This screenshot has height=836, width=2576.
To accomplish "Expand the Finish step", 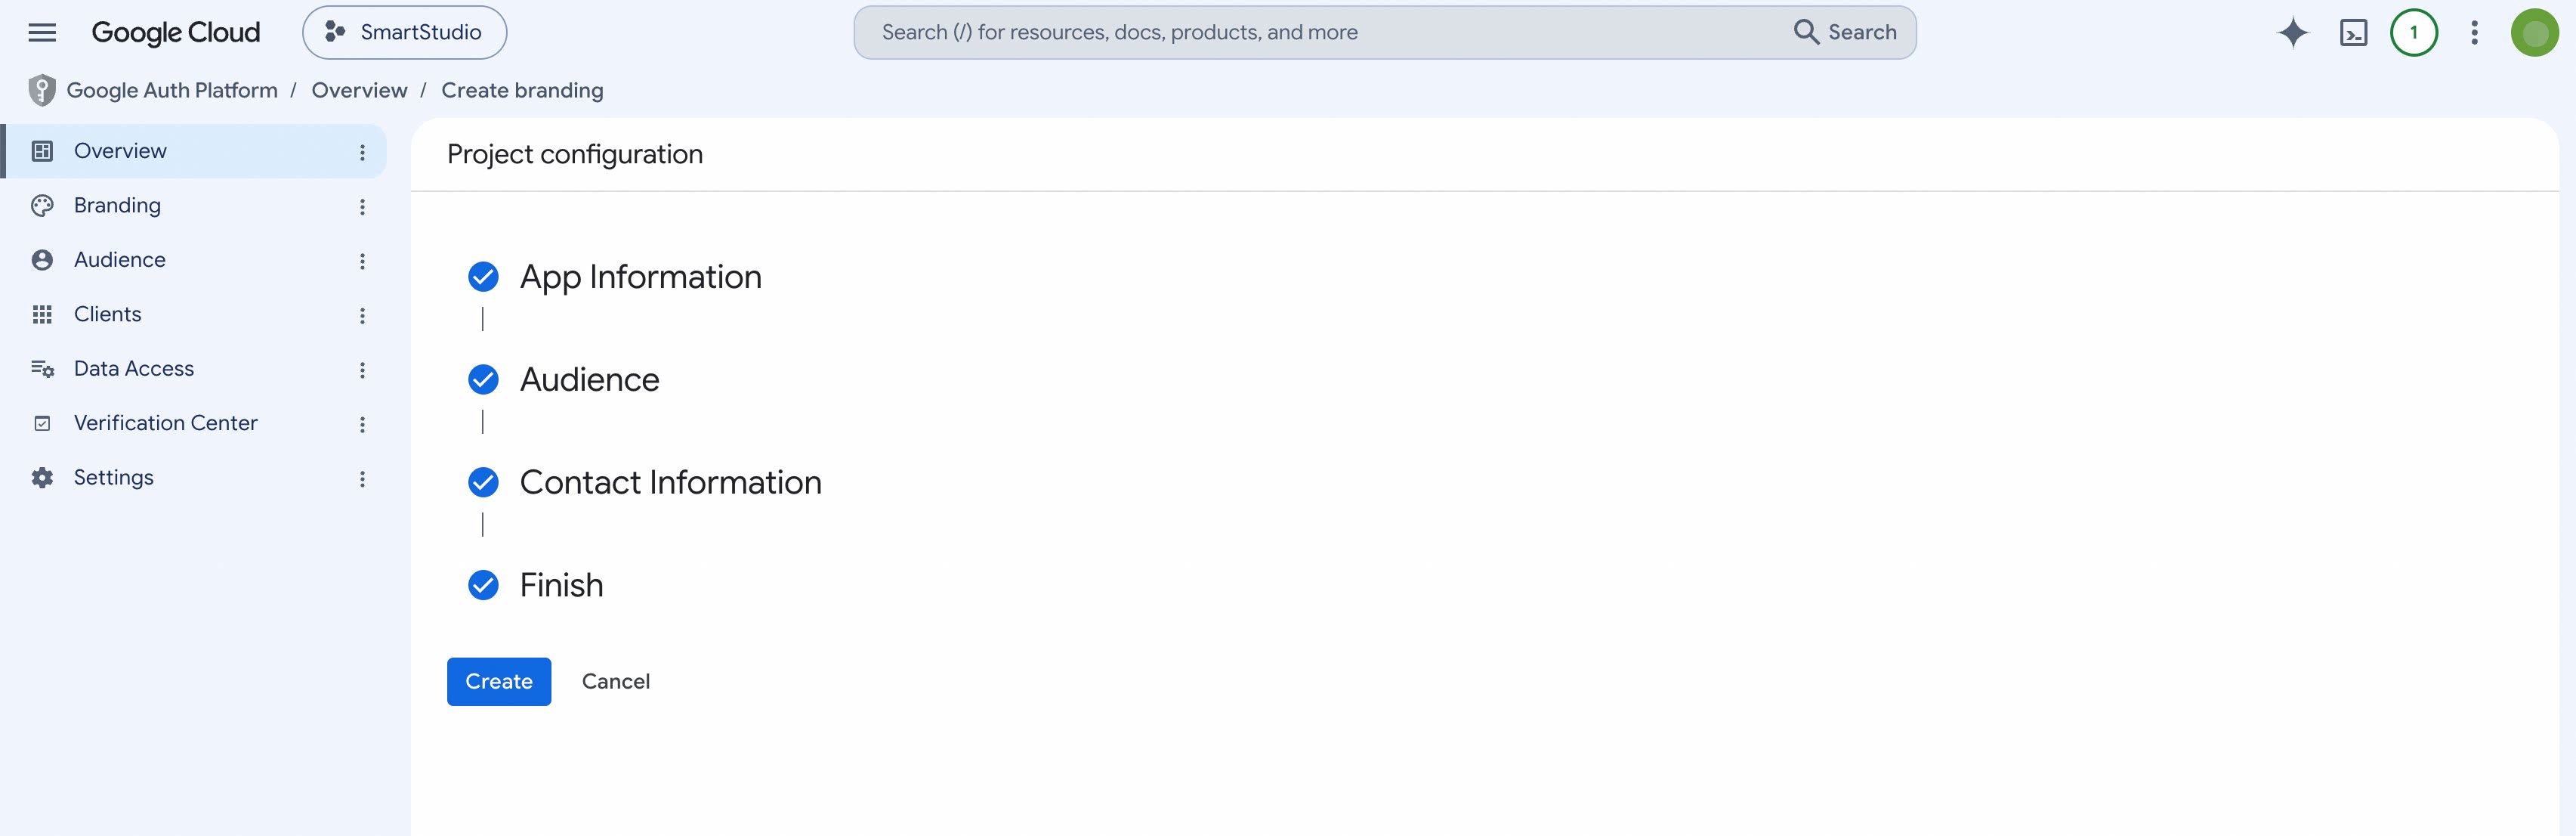I will (x=561, y=586).
